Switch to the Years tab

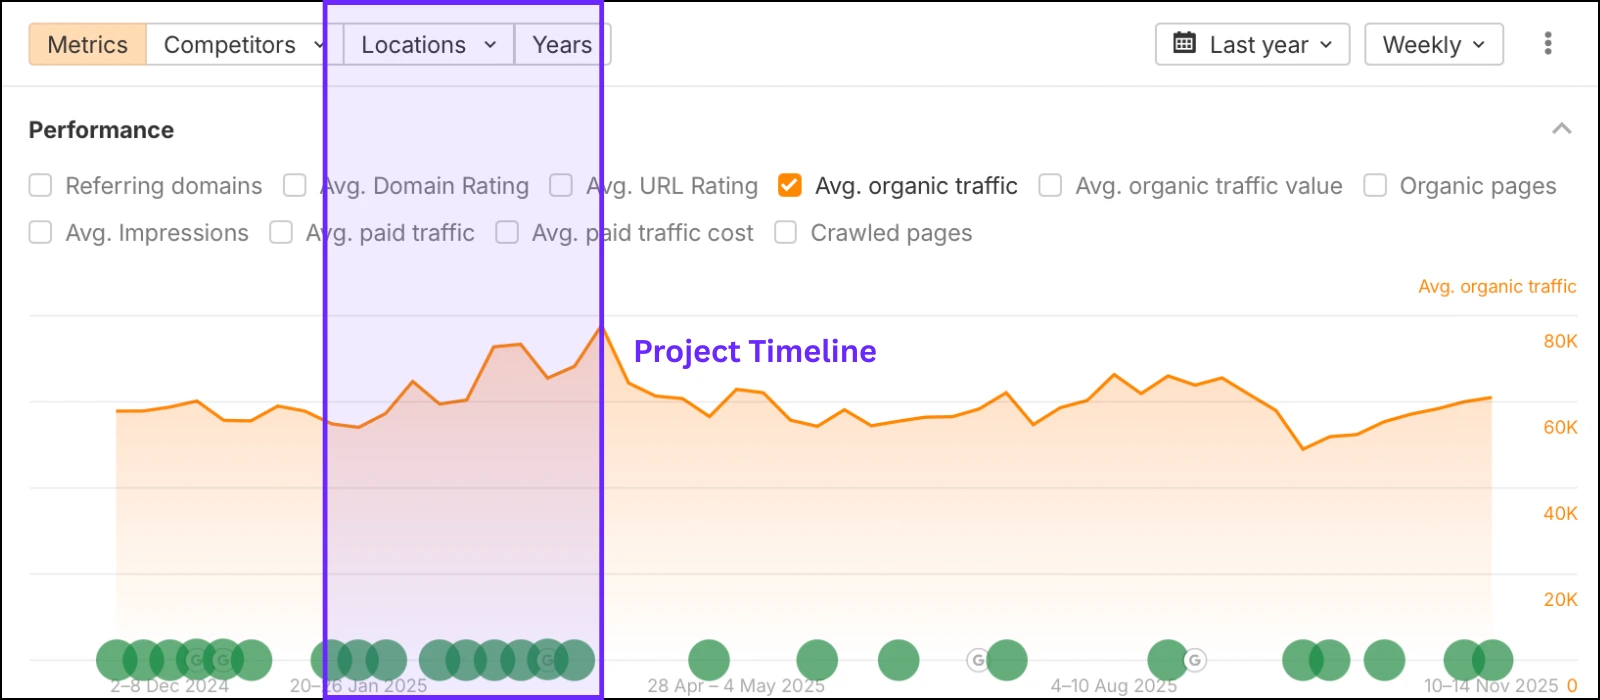[x=561, y=44]
